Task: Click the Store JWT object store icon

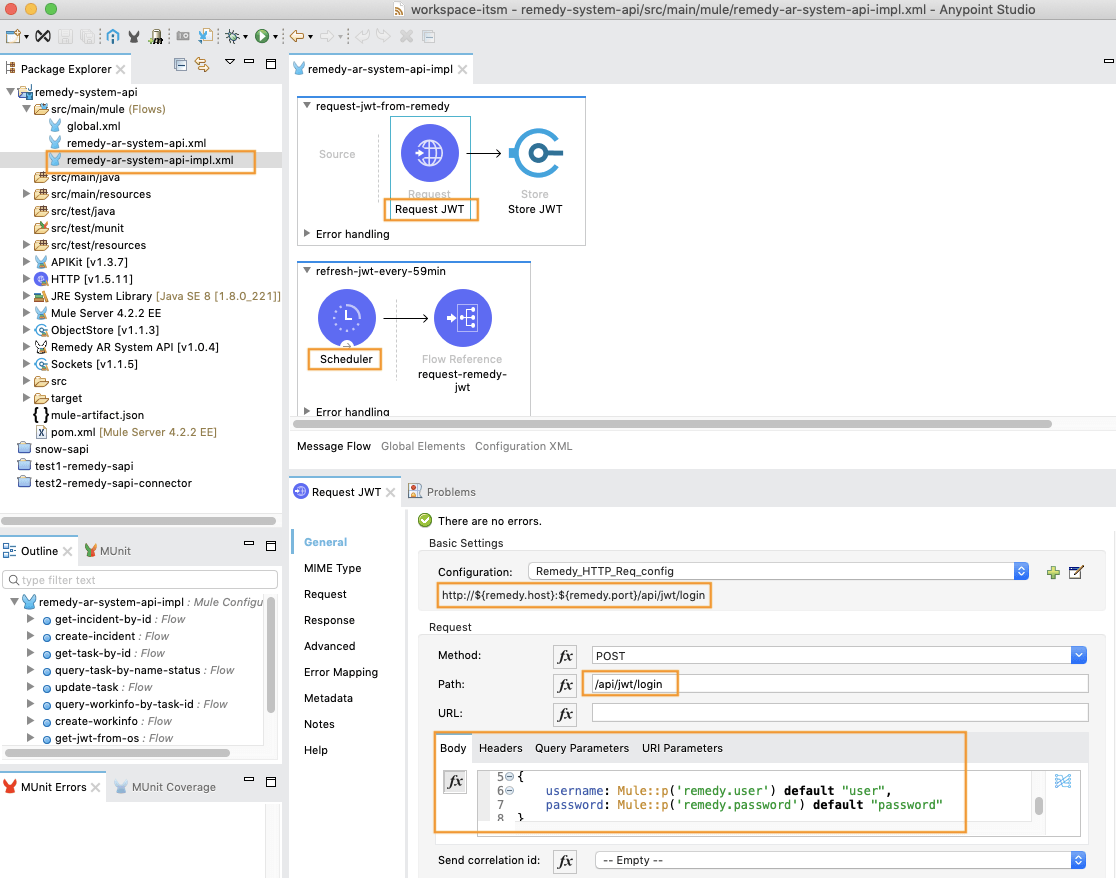Action: pyautogui.click(x=536, y=153)
